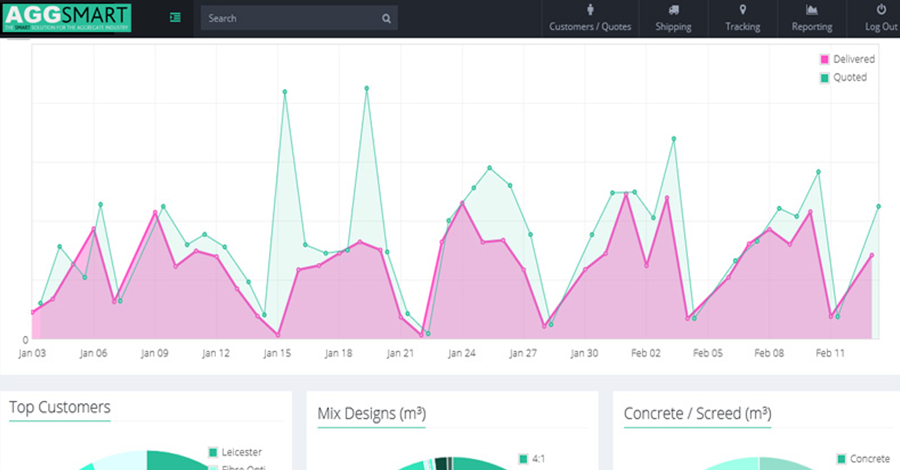Toggle the Concrete legend swatch
Screen dimensions: 900x470
tap(841, 459)
